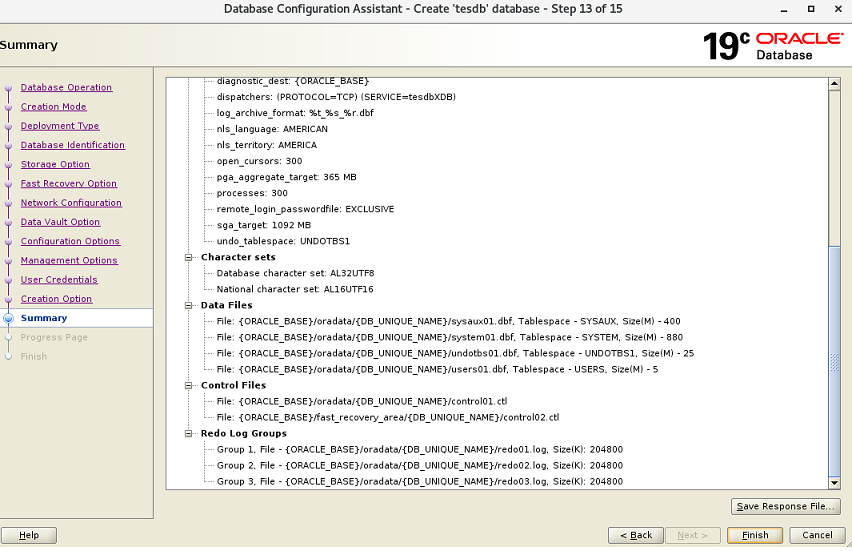Open the Network Configuration step
This screenshot has width=852, height=551.
point(71,203)
